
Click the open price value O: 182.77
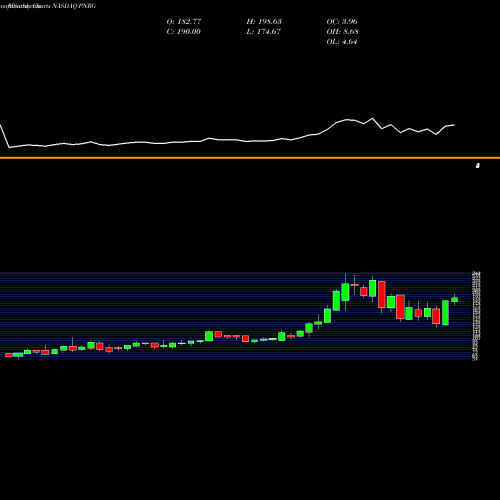184,22
